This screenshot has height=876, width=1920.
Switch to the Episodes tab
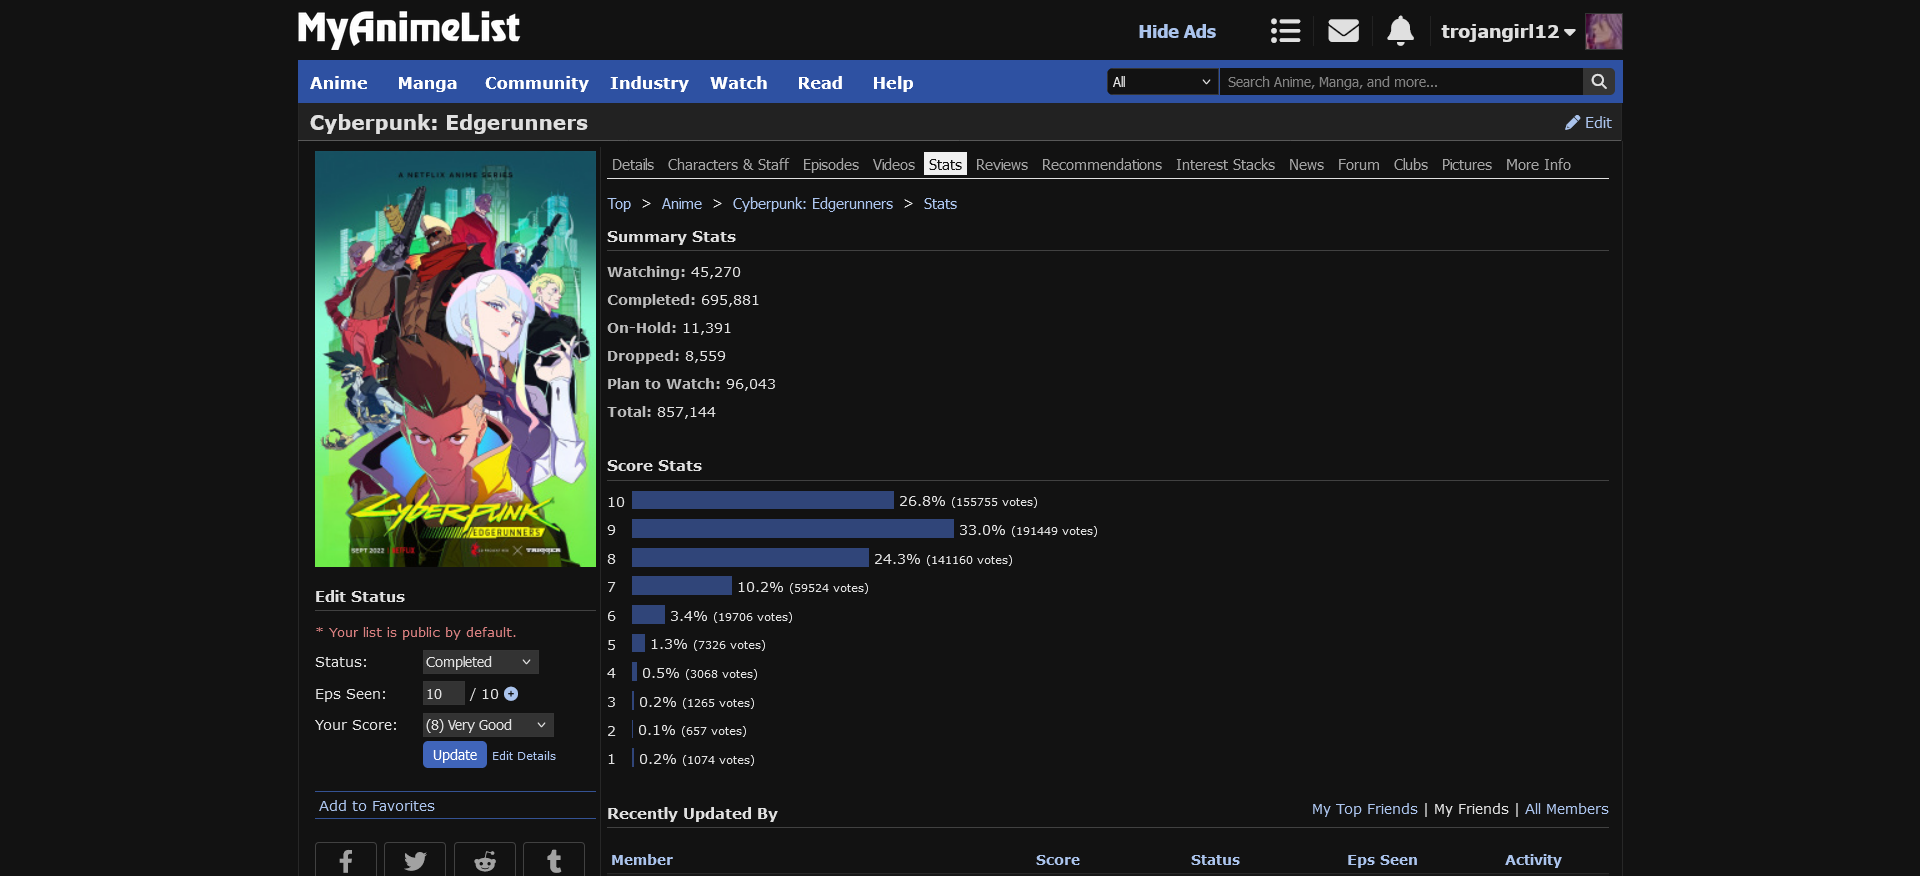pyautogui.click(x=831, y=165)
